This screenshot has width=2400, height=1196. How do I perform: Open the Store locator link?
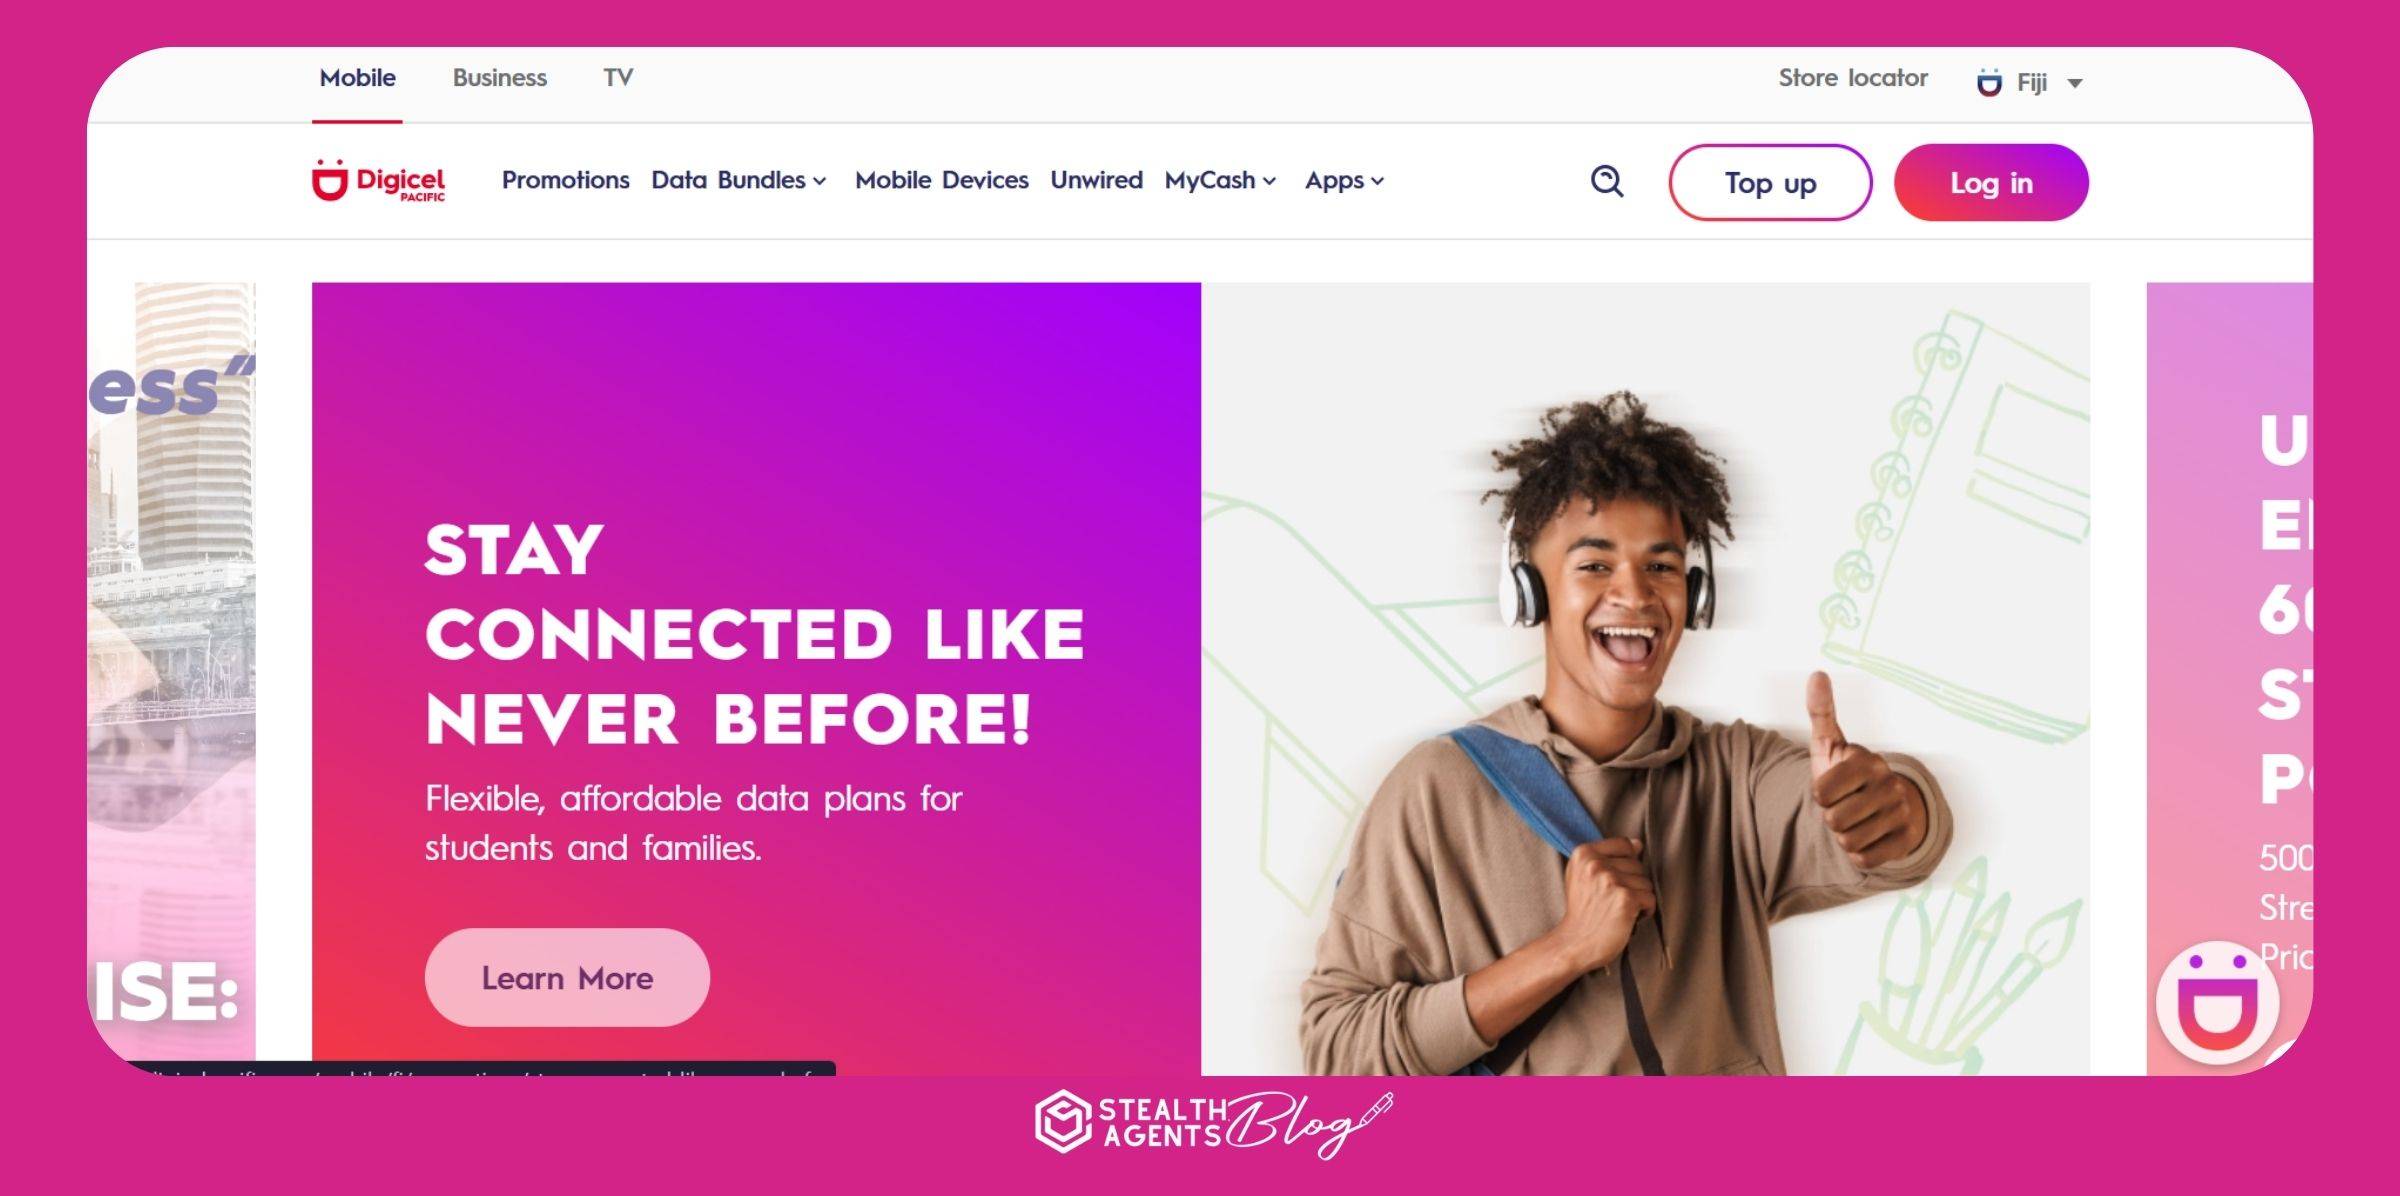pyautogui.click(x=1852, y=77)
